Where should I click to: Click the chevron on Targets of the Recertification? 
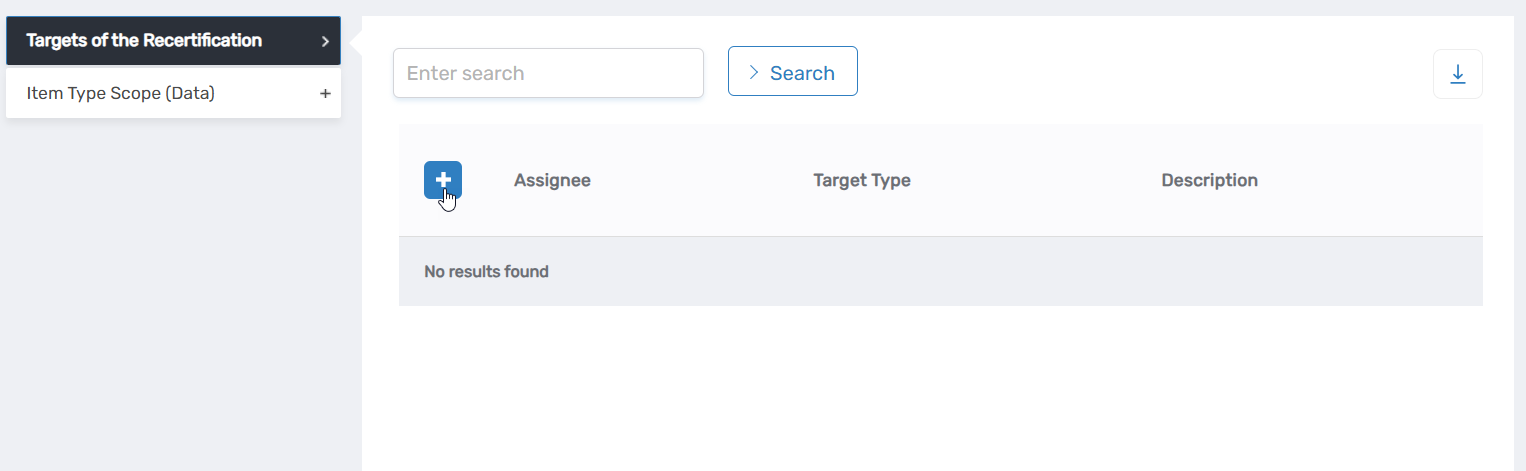[x=325, y=42]
